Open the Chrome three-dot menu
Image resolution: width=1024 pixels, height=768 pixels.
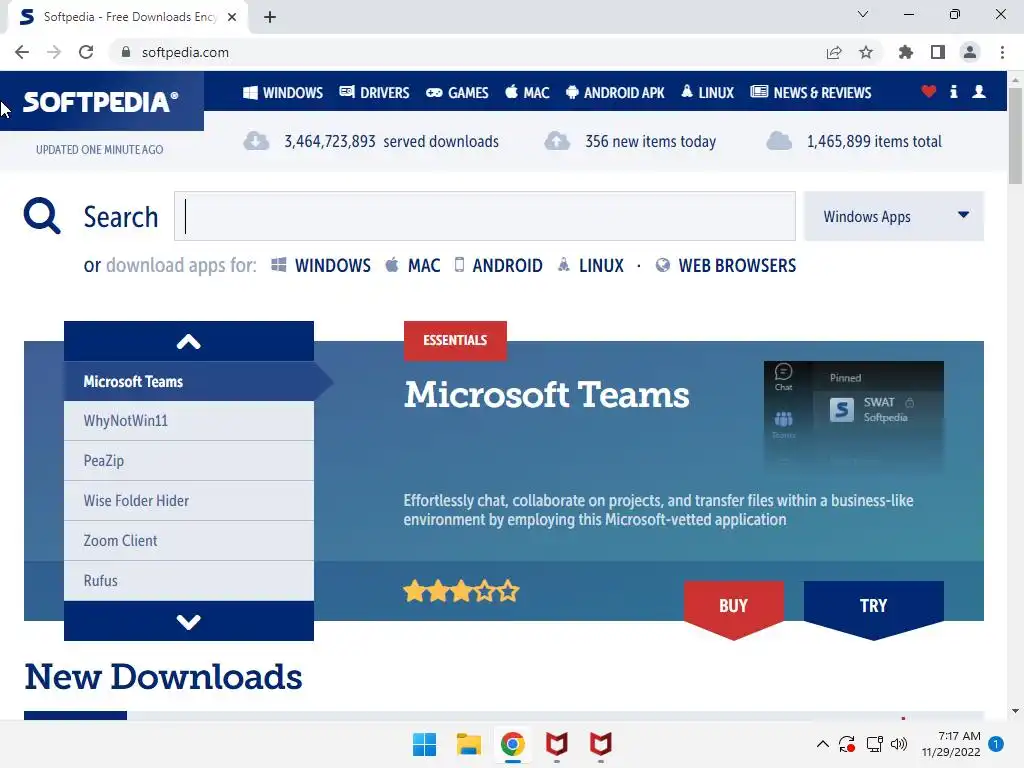(1002, 52)
